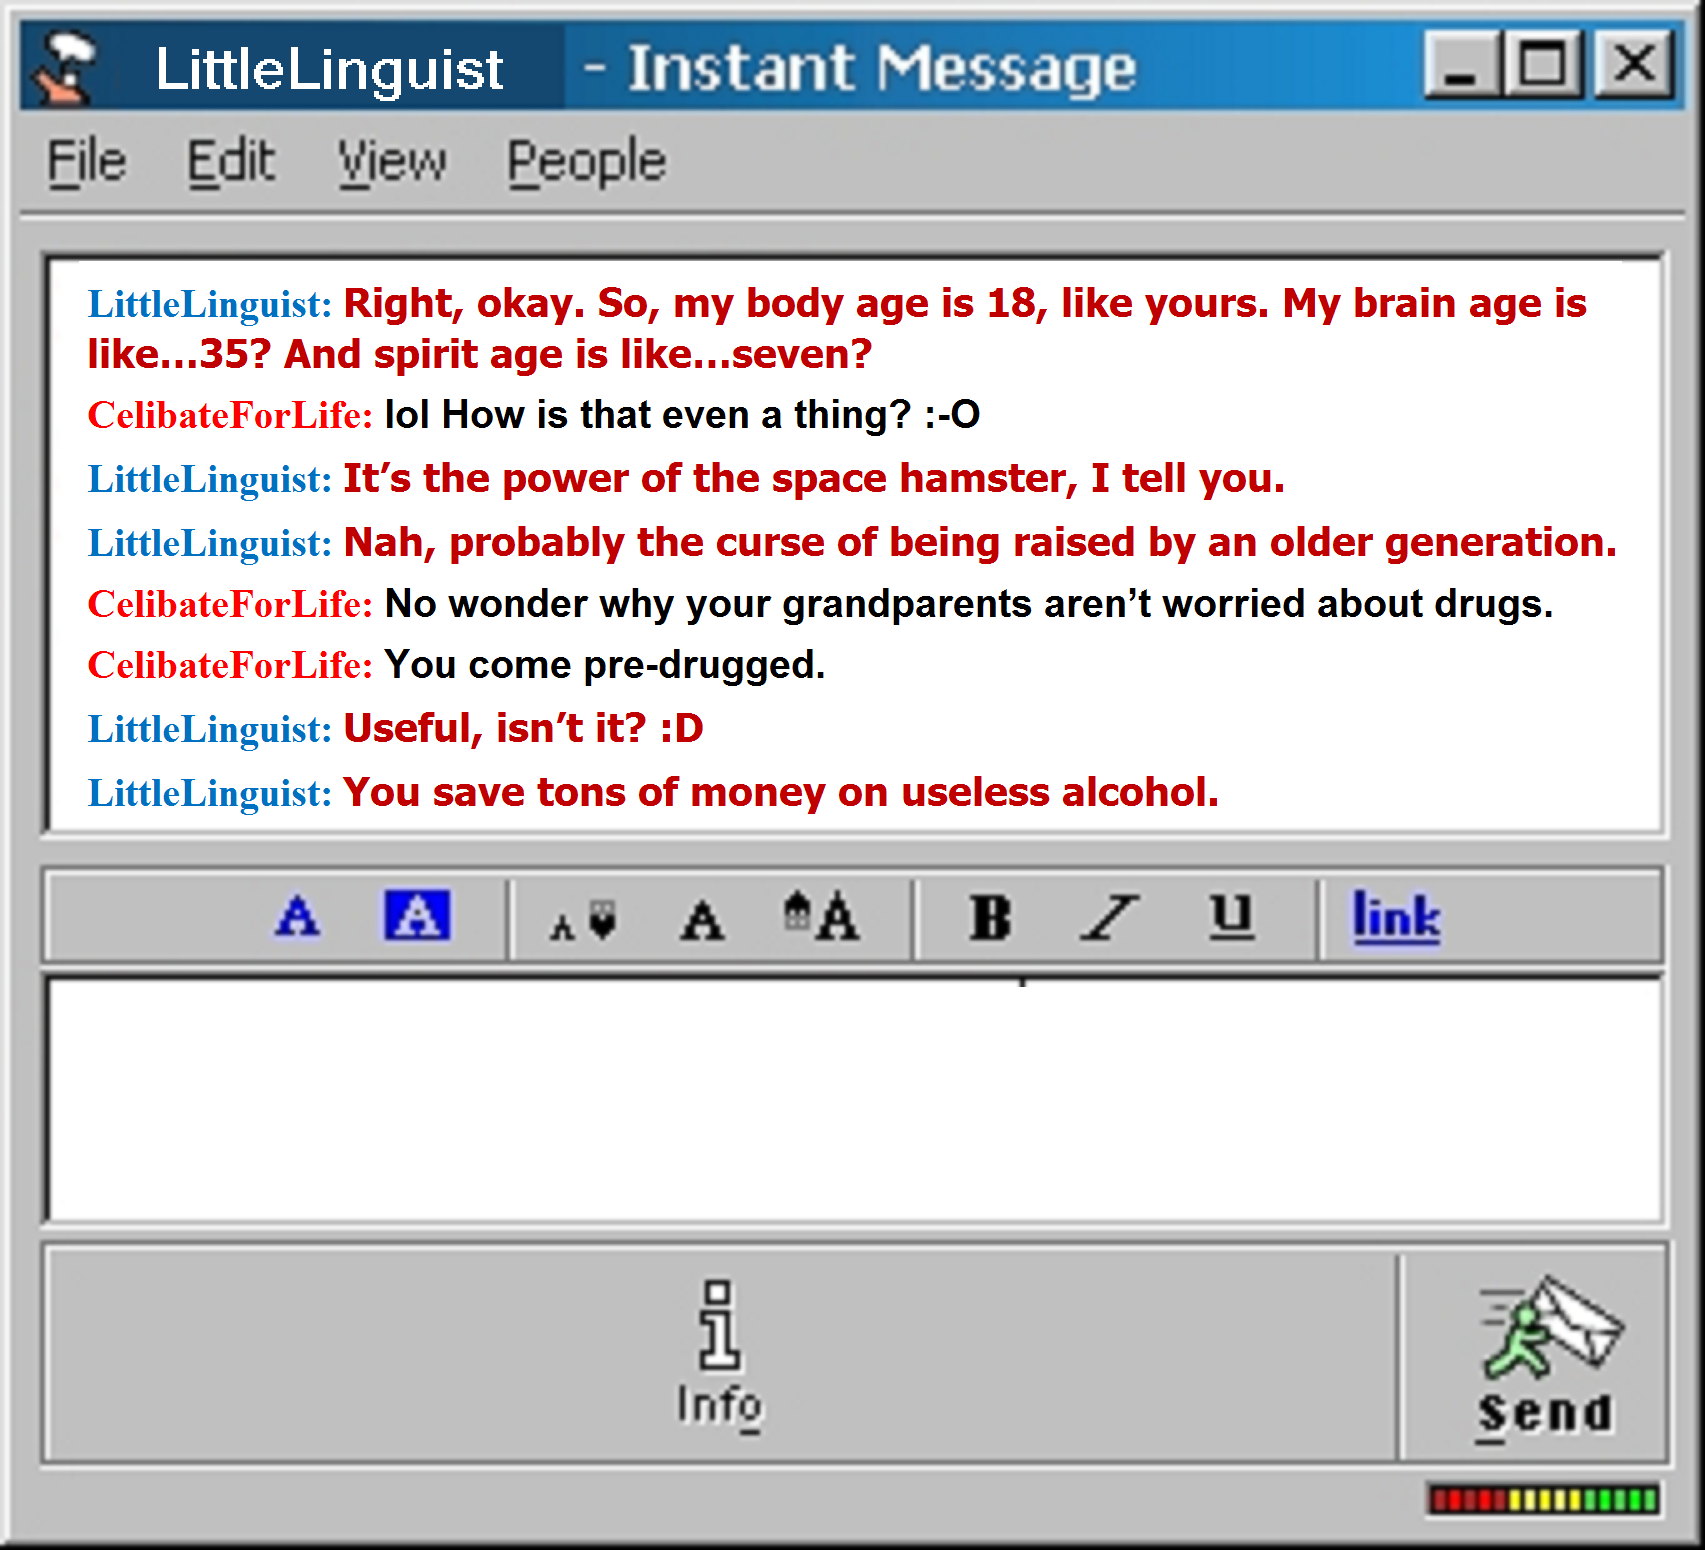This screenshot has width=1705, height=1550.
Task: Set normal font size A icon
Action: pyautogui.click(x=702, y=920)
